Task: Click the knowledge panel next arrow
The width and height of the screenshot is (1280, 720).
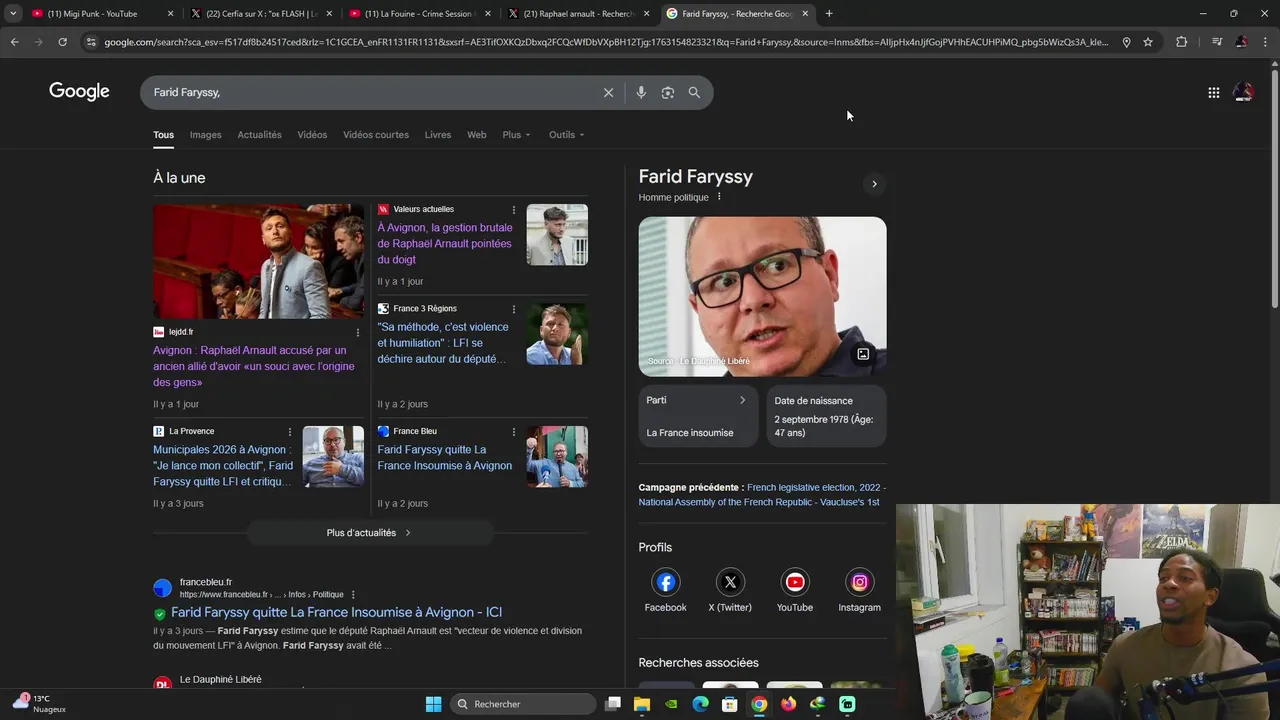Action: (874, 184)
